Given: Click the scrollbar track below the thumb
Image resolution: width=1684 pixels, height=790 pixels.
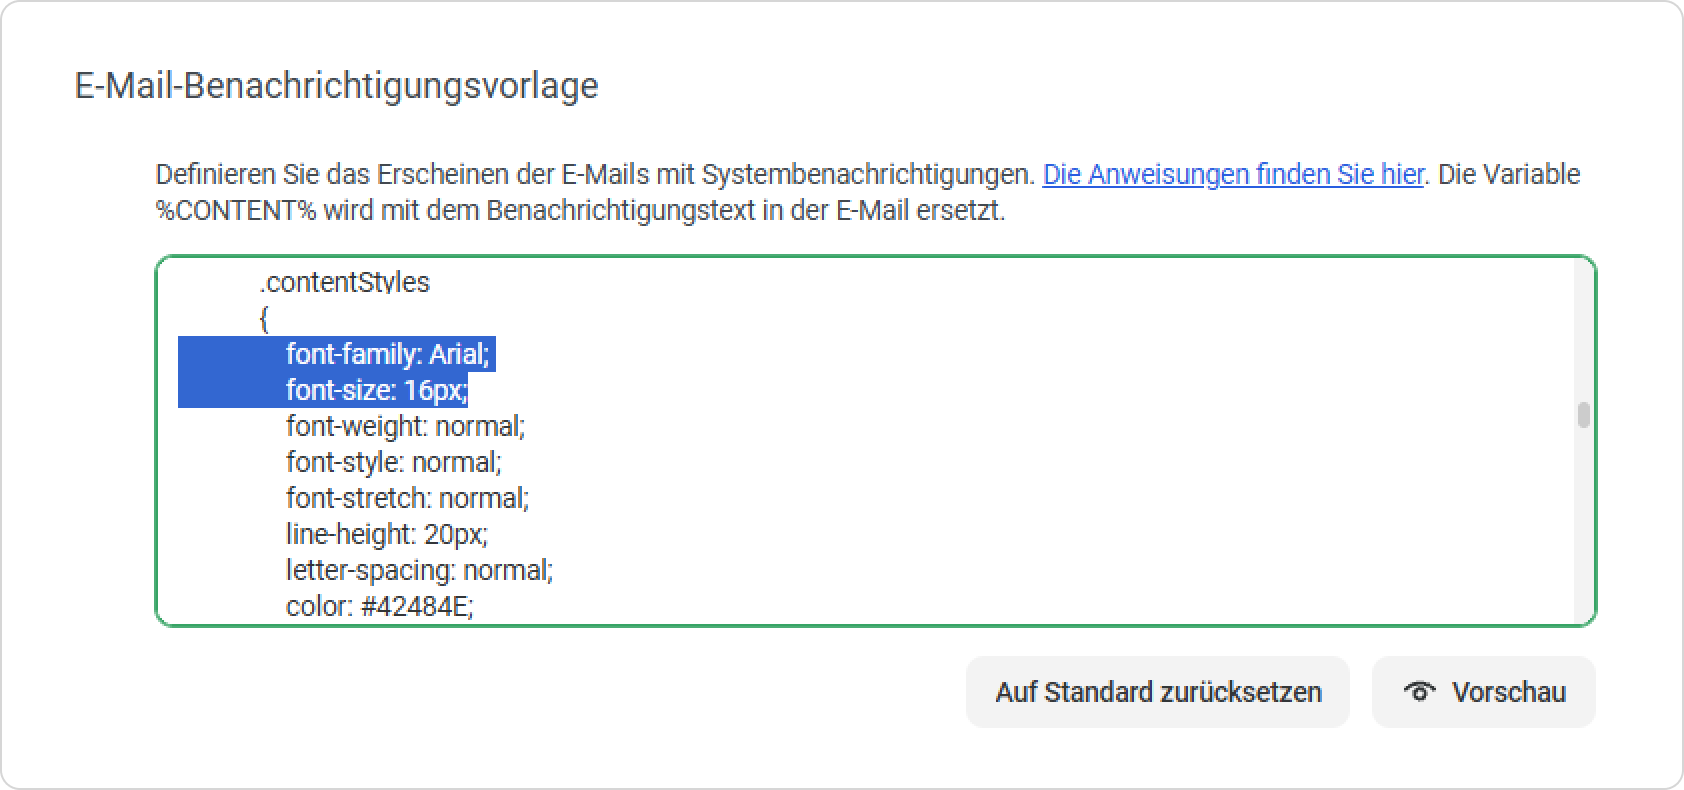Looking at the screenshot, I should pos(1583,520).
